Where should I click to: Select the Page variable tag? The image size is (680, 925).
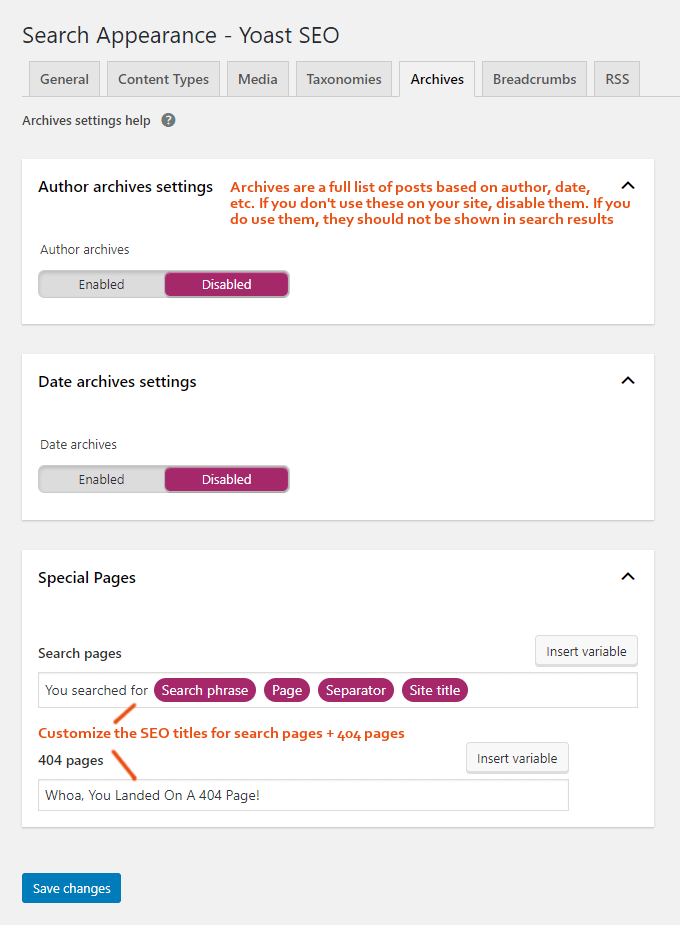click(x=287, y=690)
